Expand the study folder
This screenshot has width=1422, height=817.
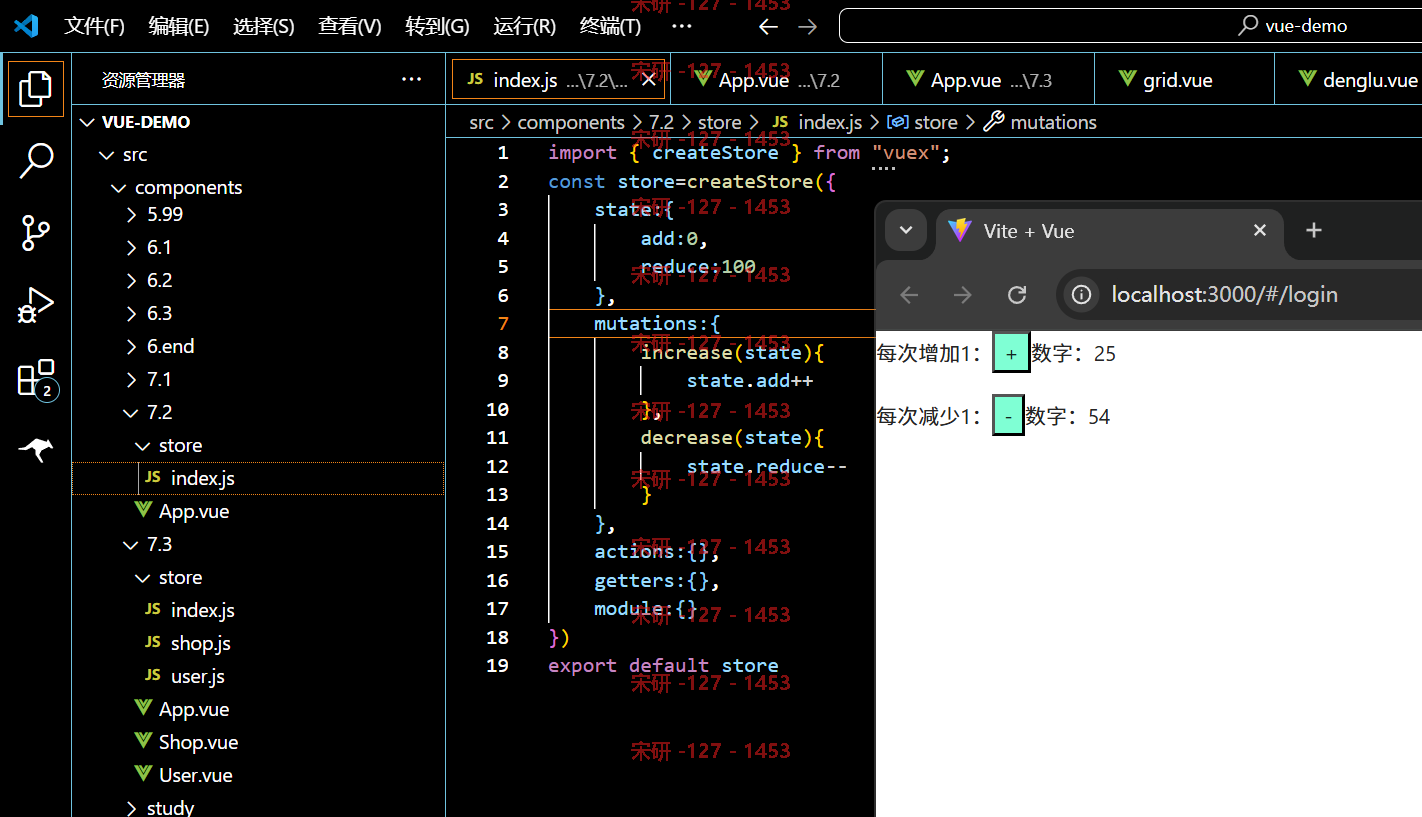pyautogui.click(x=258, y=807)
